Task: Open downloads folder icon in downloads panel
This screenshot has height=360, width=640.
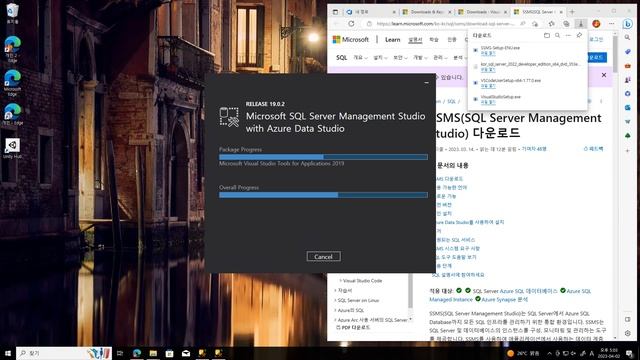Action: tap(547, 36)
